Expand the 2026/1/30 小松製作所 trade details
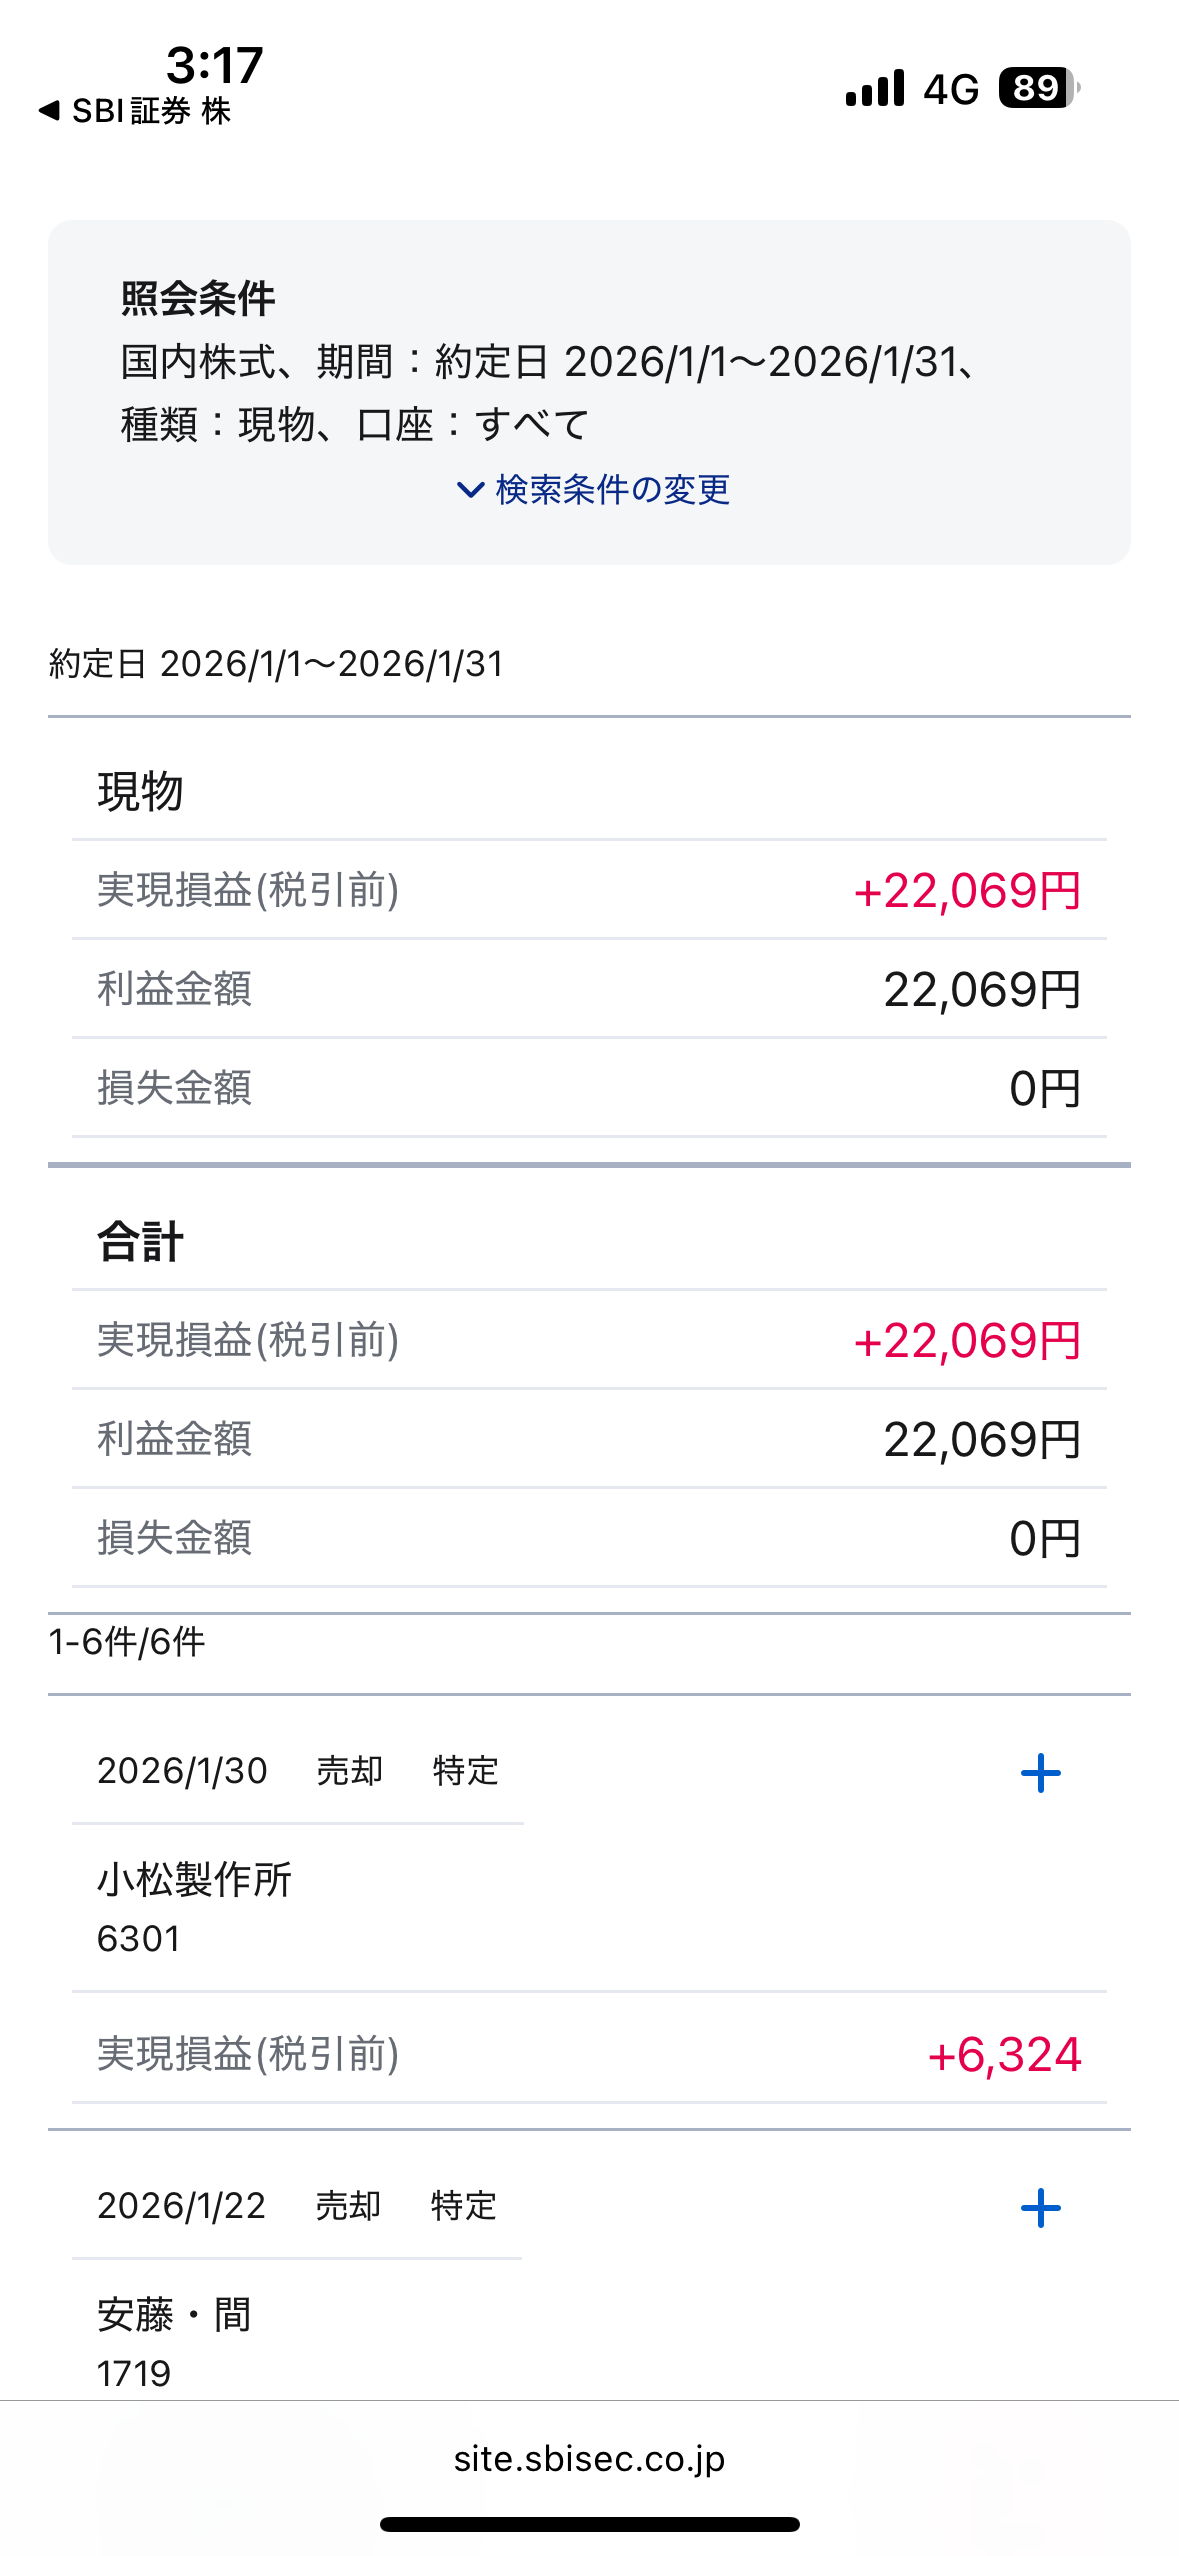1179x2556 pixels. (1040, 1773)
